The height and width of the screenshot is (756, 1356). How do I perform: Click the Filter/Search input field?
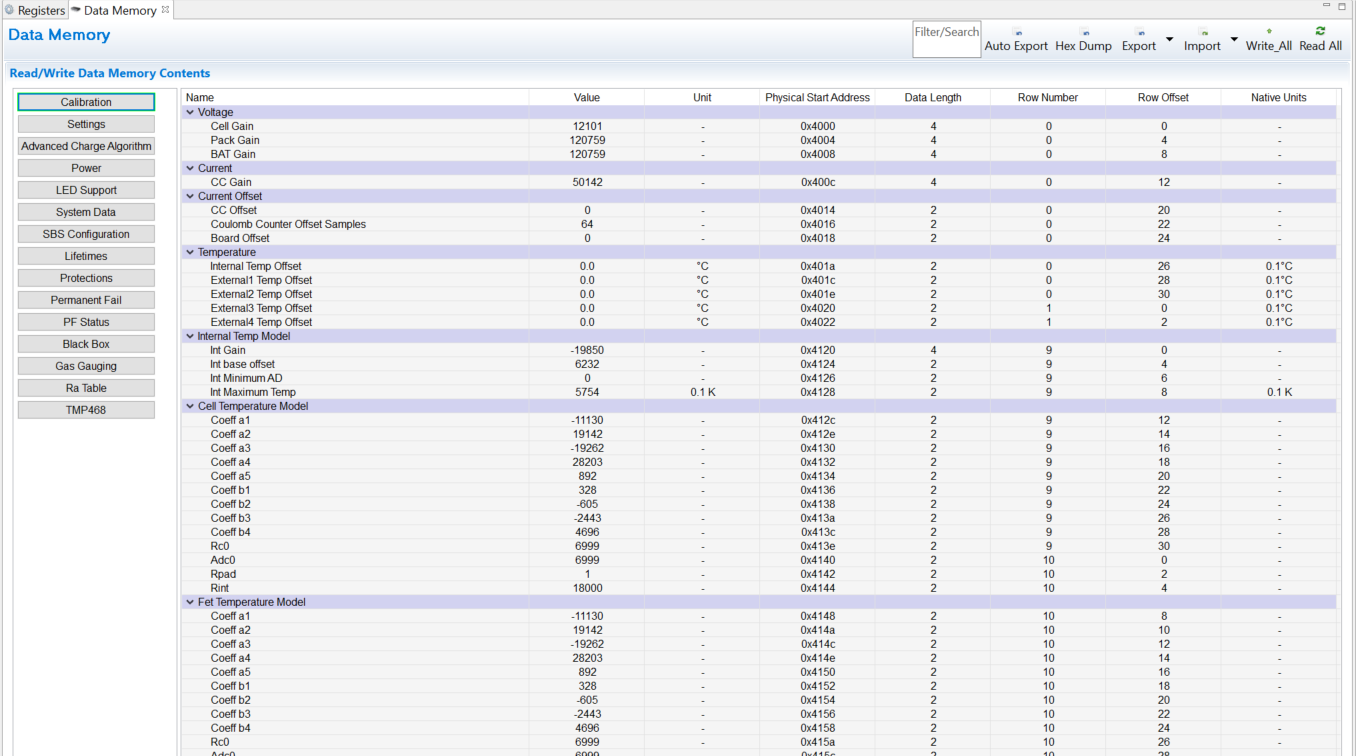(946, 40)
